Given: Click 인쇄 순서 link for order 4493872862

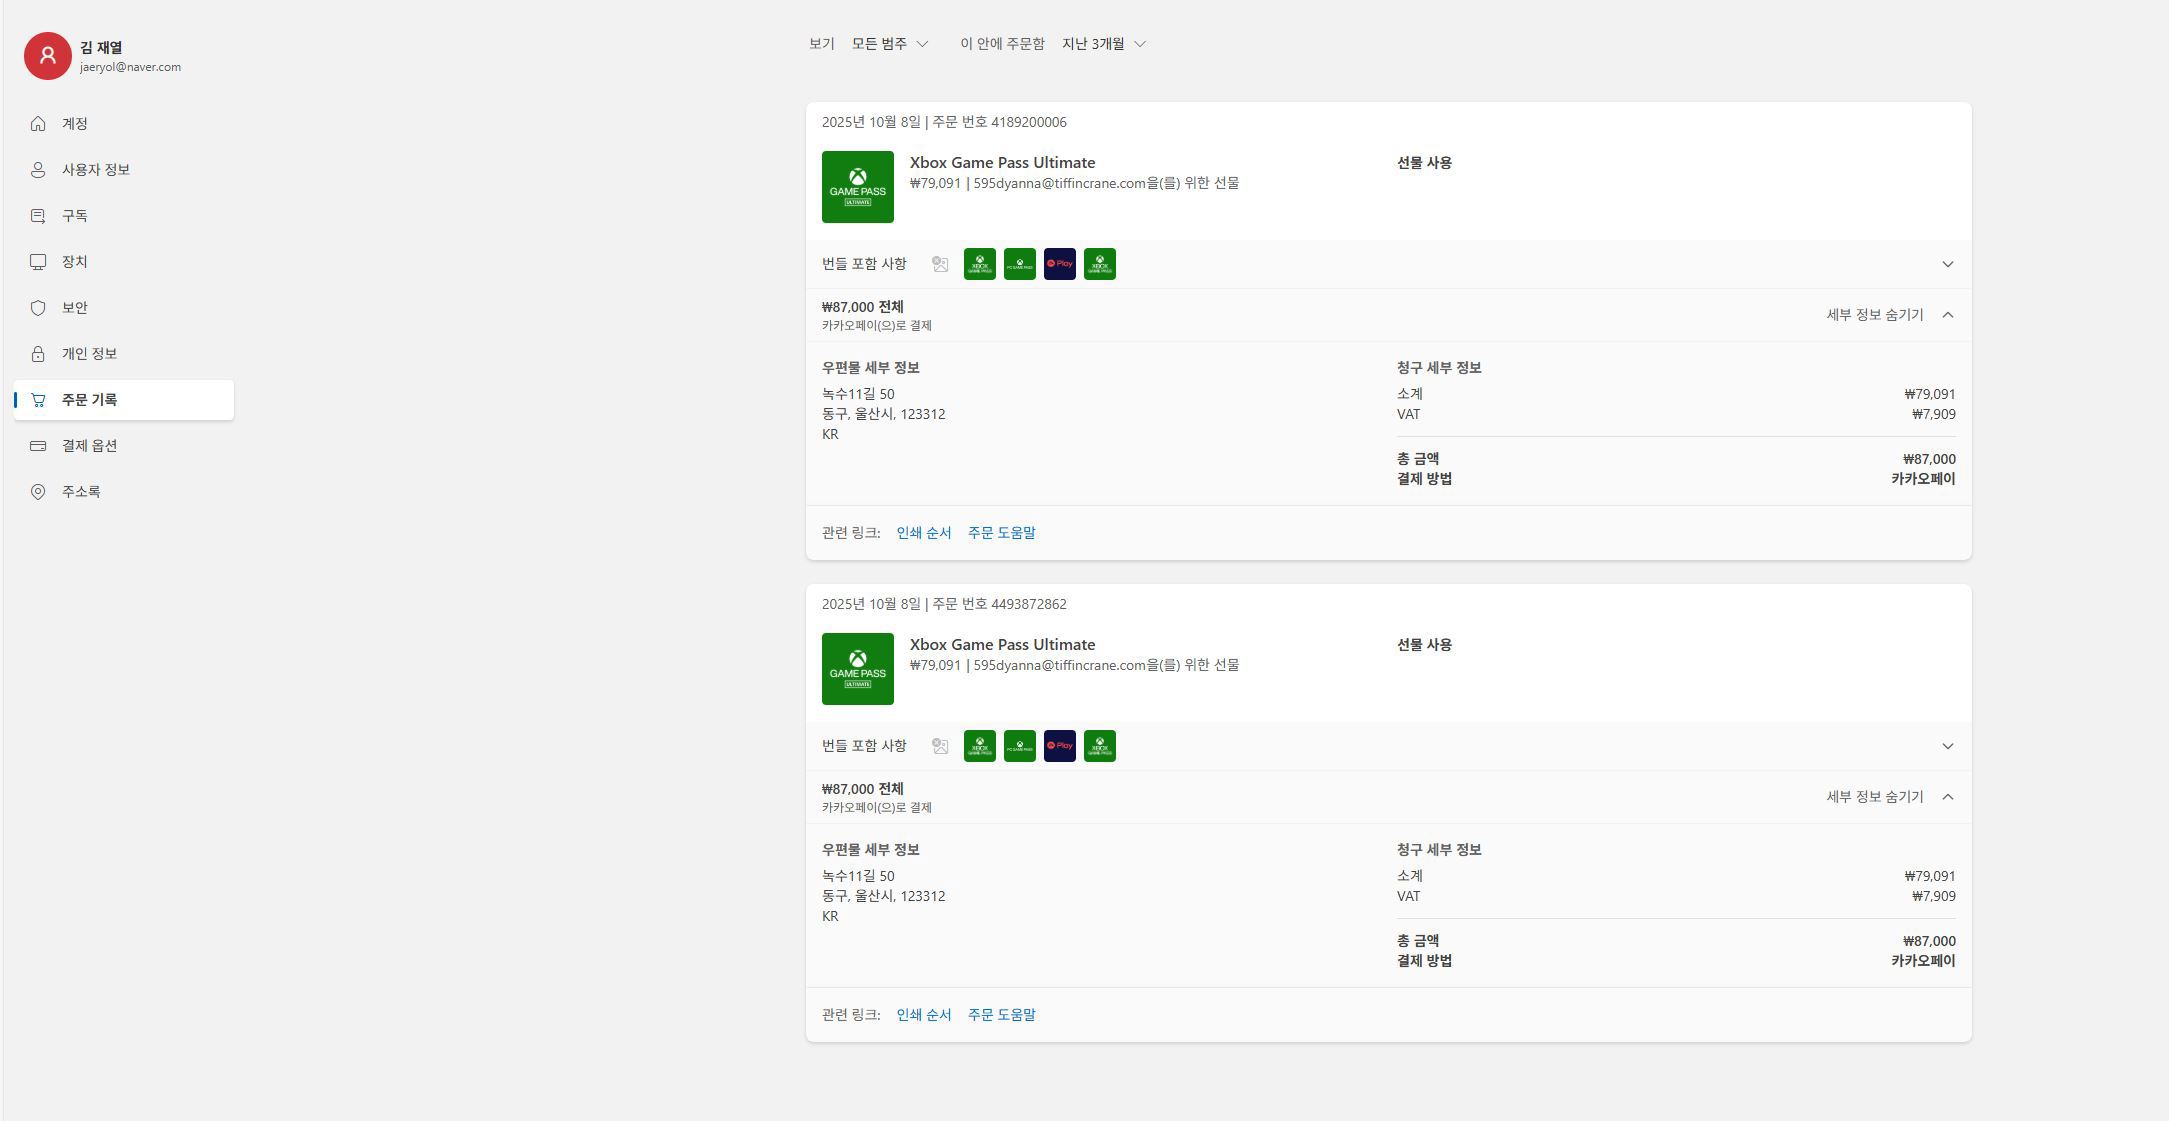Looking at the screenshot, I should pos(924,1015).
